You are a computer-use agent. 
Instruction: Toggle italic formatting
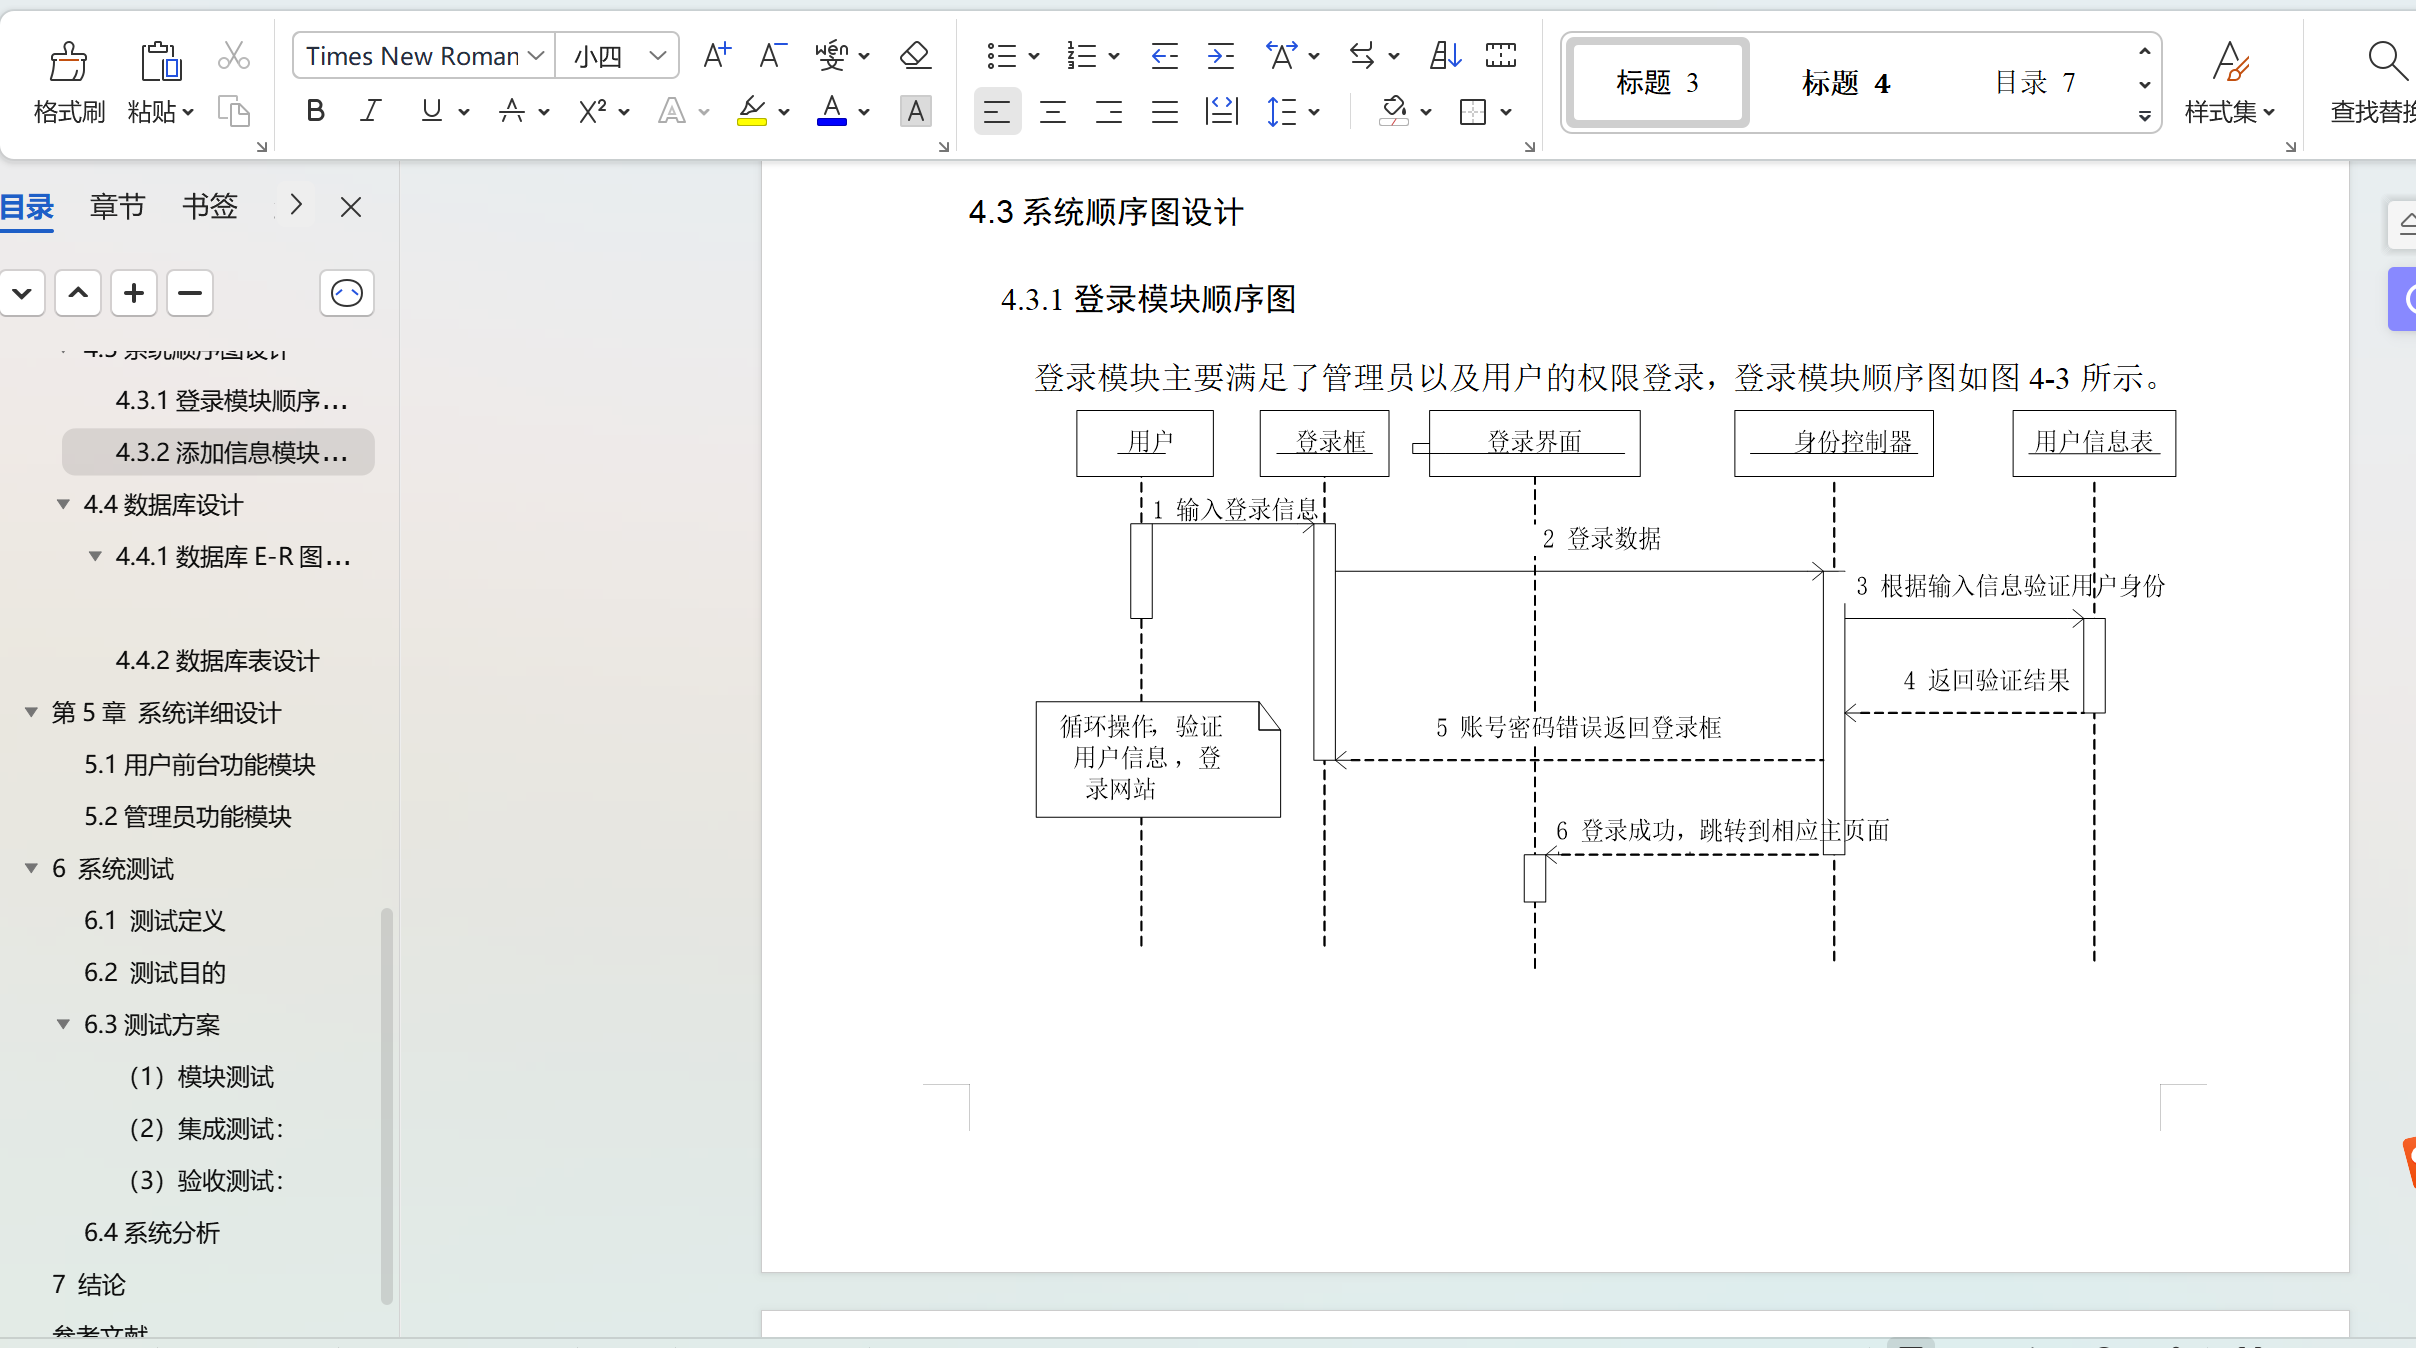click(371, 111)
